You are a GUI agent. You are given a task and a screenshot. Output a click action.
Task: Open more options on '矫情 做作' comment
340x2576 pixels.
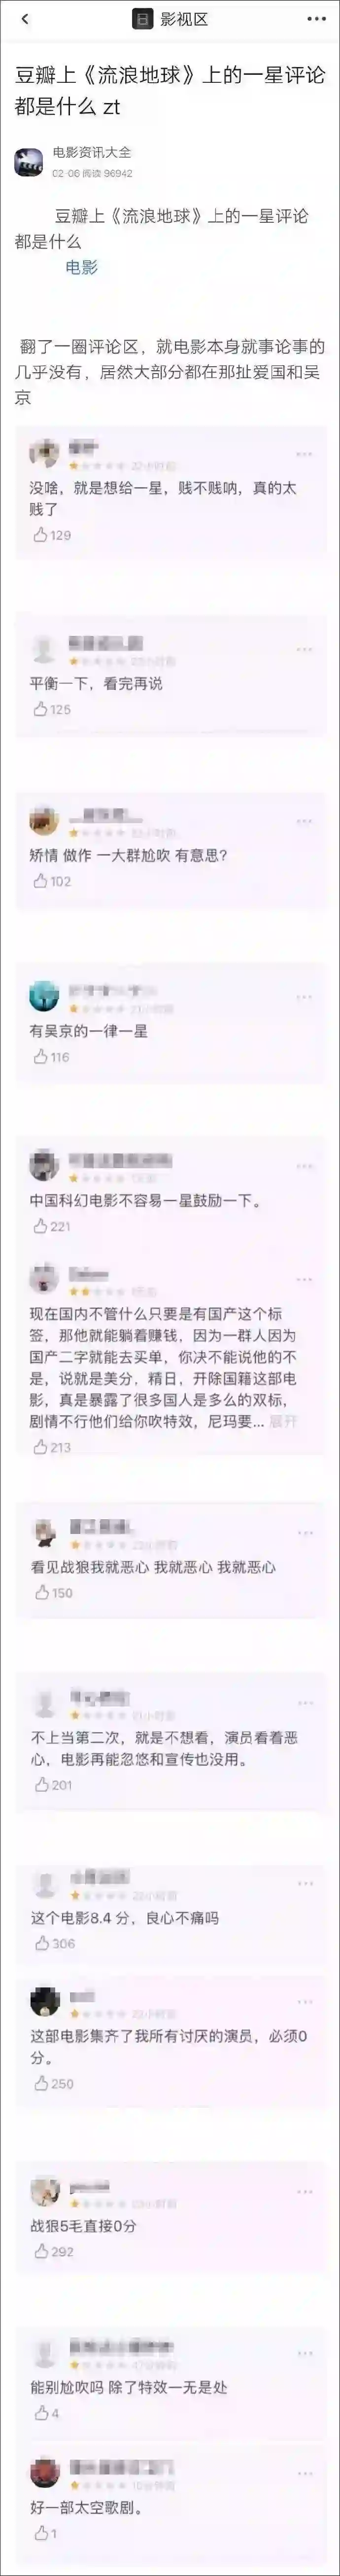(304, 822)
